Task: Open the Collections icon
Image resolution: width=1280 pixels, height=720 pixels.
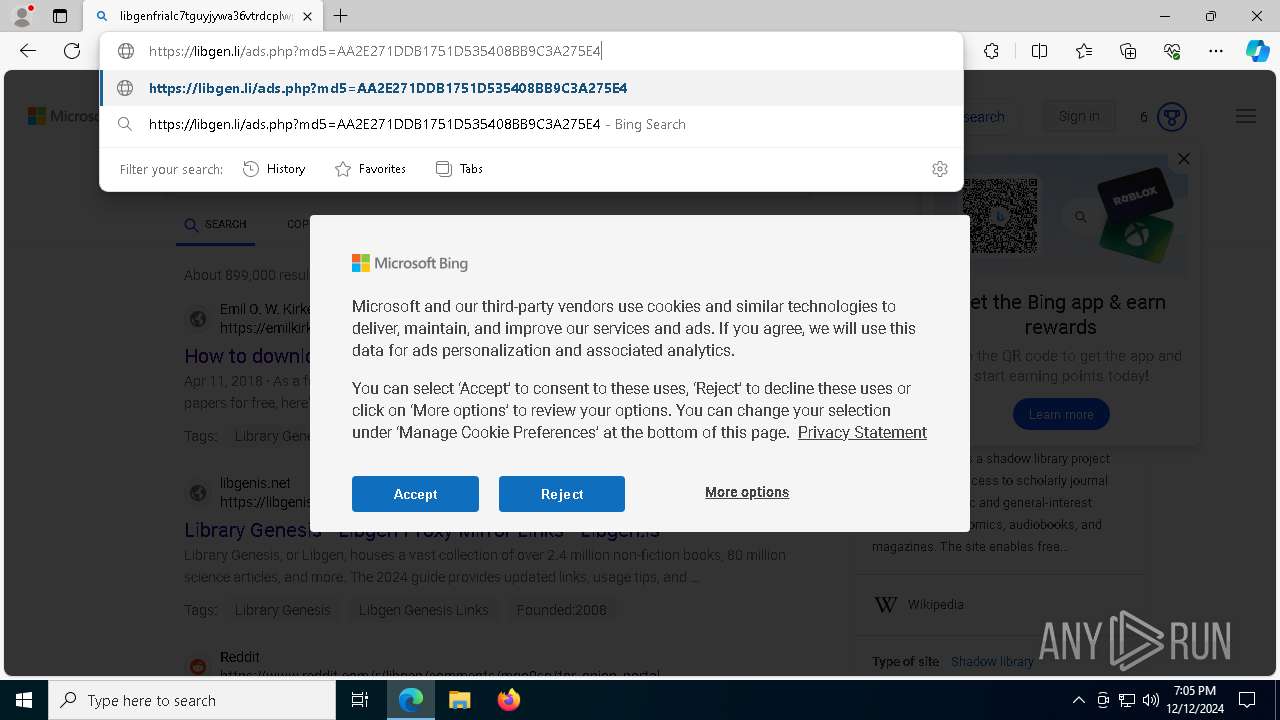Action: coord(1128,51)
